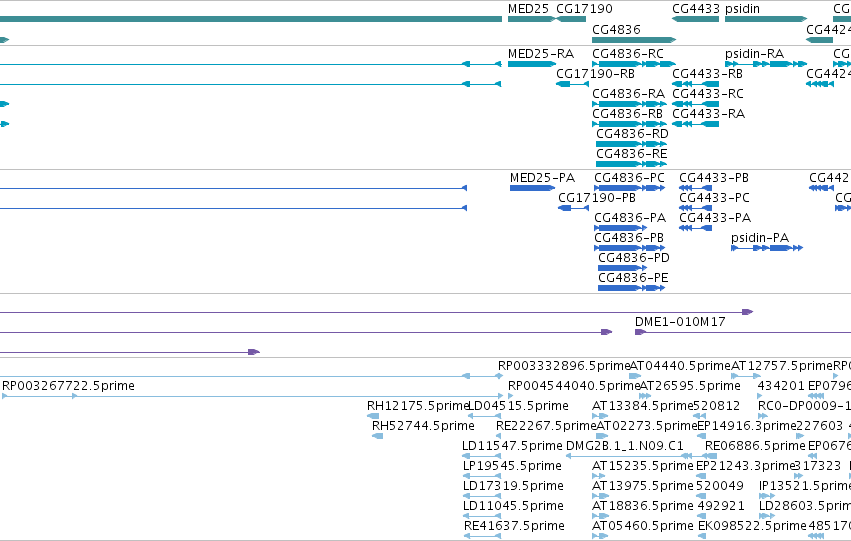851x541 pixels.
Task: Click EST AT05460.5prime
Action: point(643,527)
